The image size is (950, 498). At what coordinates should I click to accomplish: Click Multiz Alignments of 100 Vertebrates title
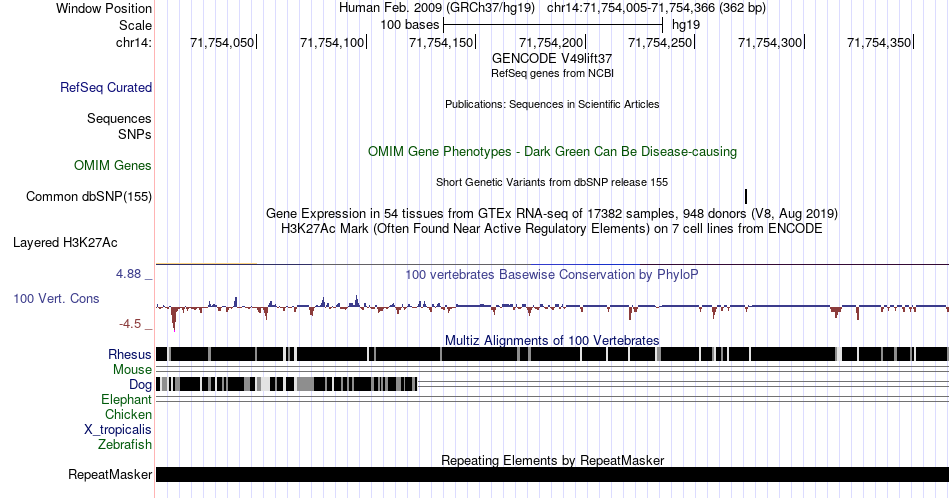tap(552, 340)
